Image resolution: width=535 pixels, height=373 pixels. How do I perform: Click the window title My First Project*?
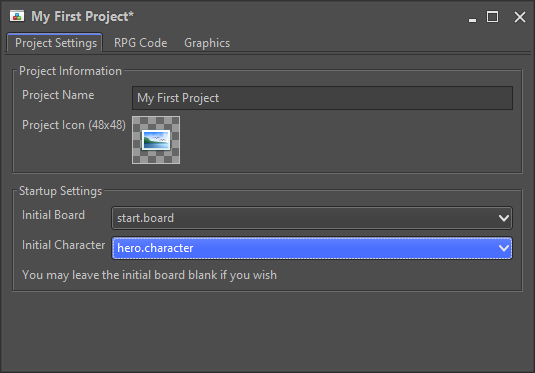pyautogui.click(x=83, y=16)
